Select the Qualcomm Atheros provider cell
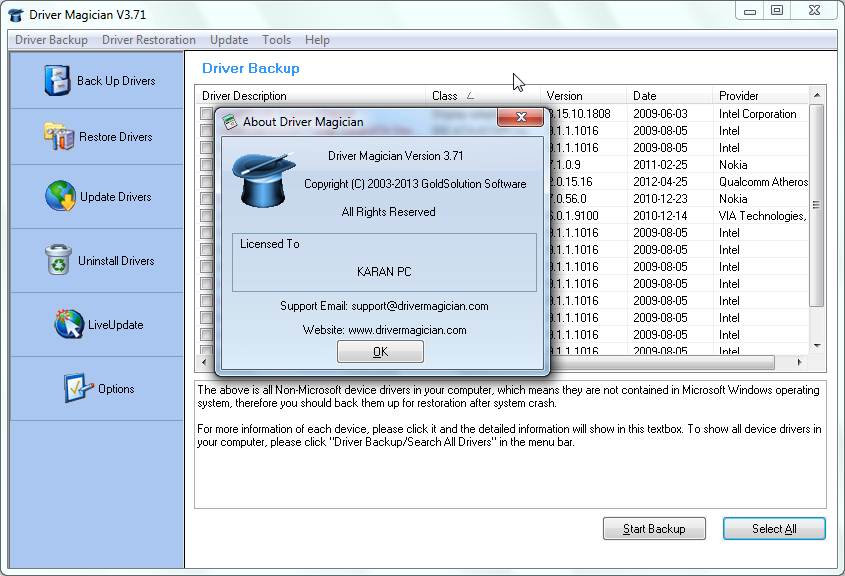 763,182
